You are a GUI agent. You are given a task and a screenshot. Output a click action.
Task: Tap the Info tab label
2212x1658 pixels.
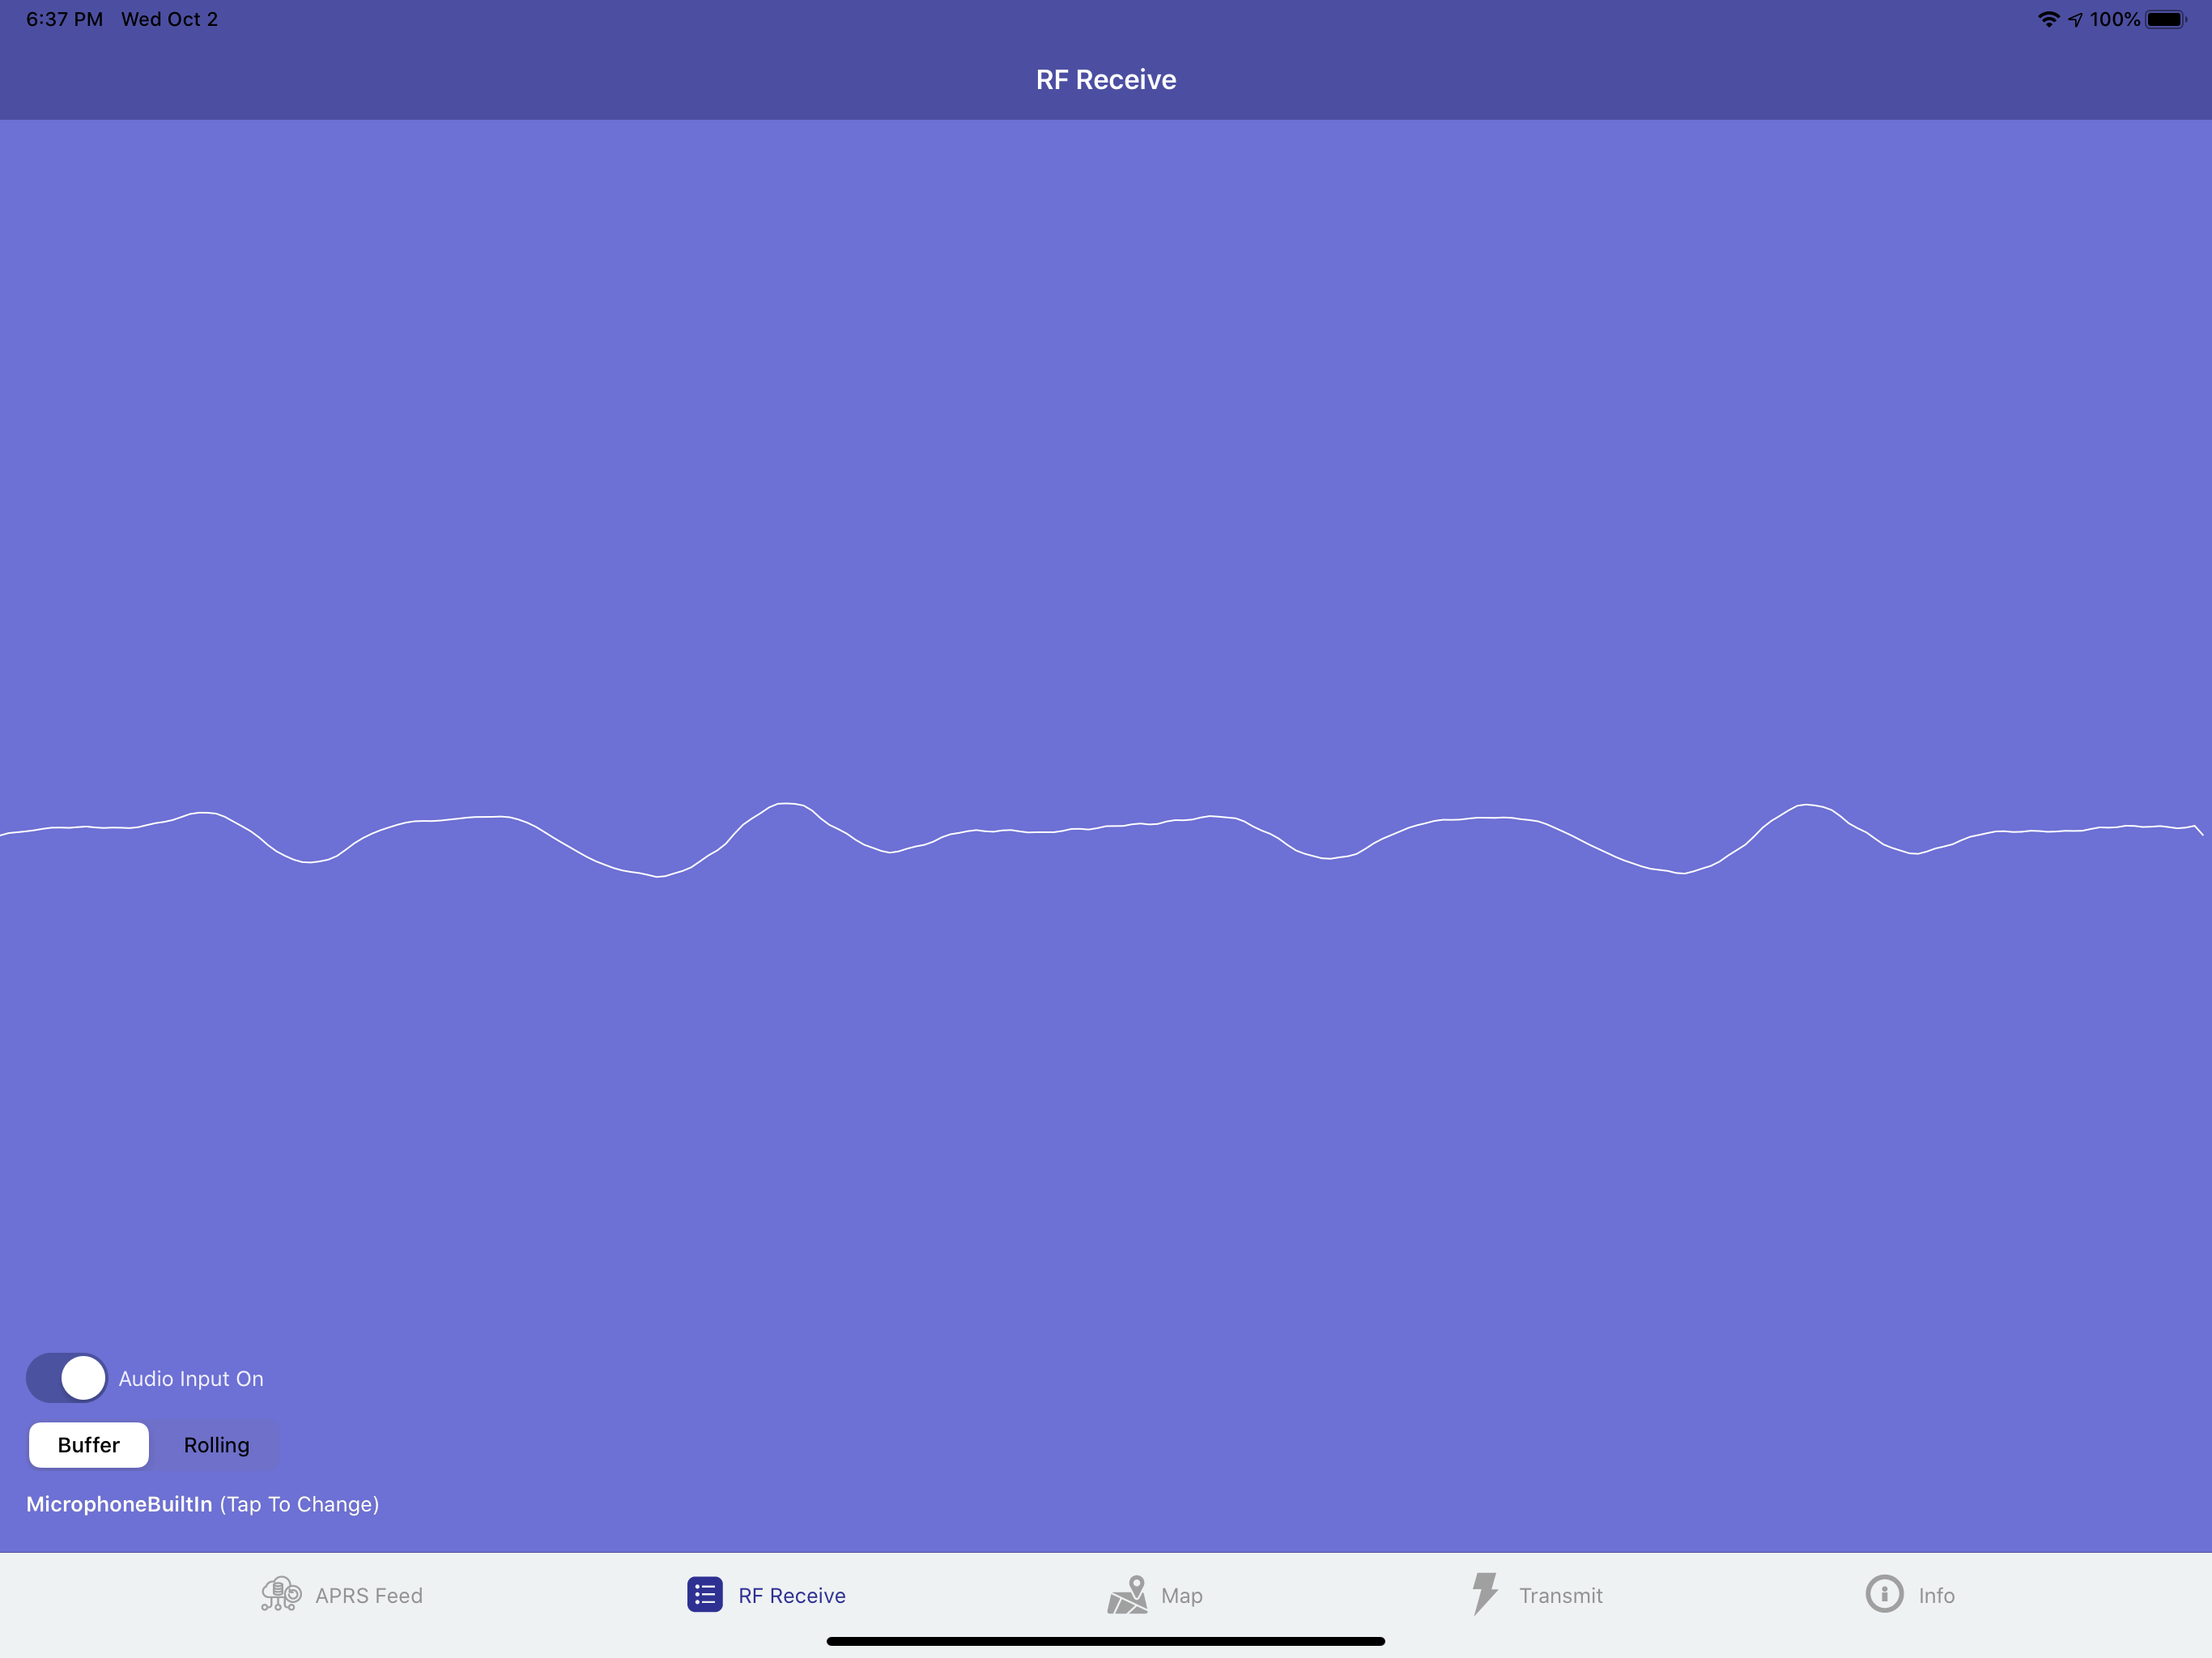tap(1936, 1596)
